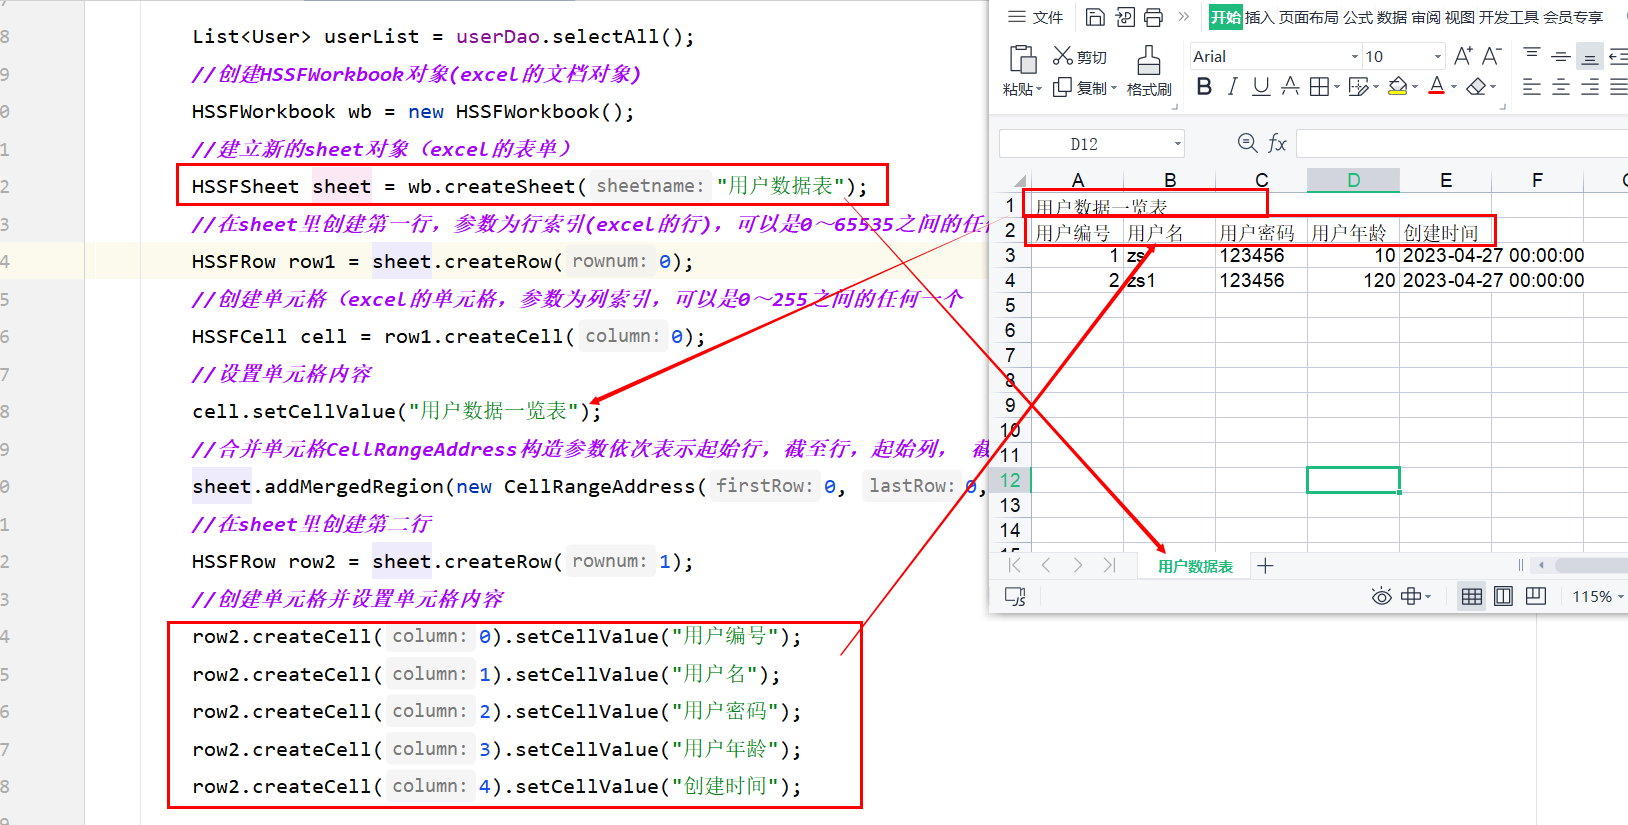1628x825 pixels.
Task: Toggle the eye protection mode icon
Action: [1381, 597]
